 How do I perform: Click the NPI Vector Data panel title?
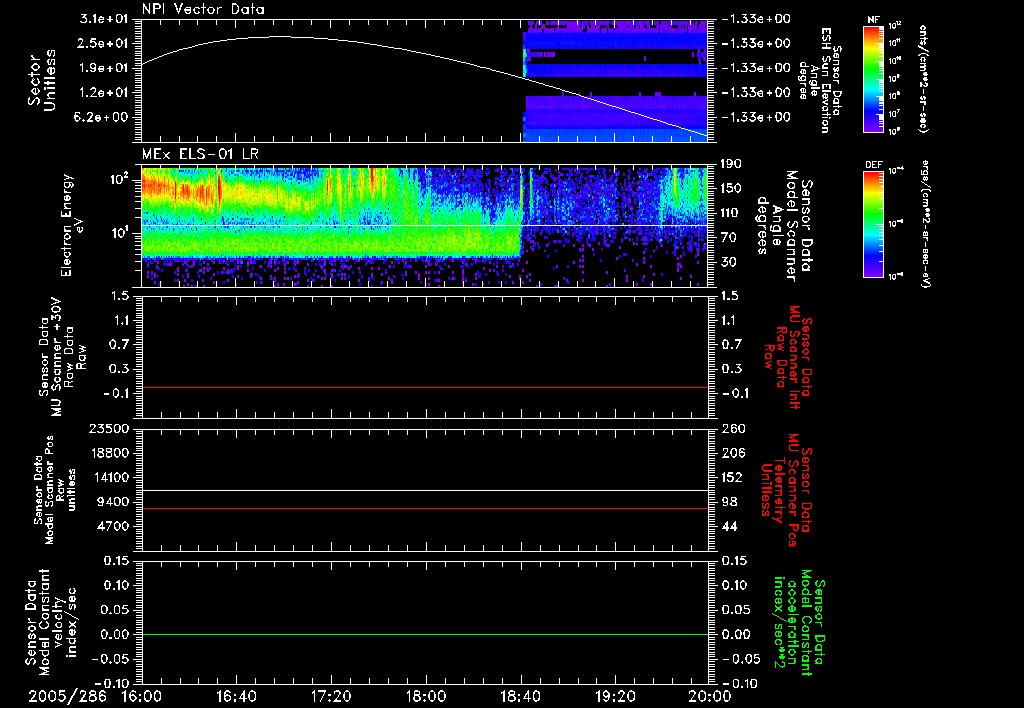[x=203, y=9]
